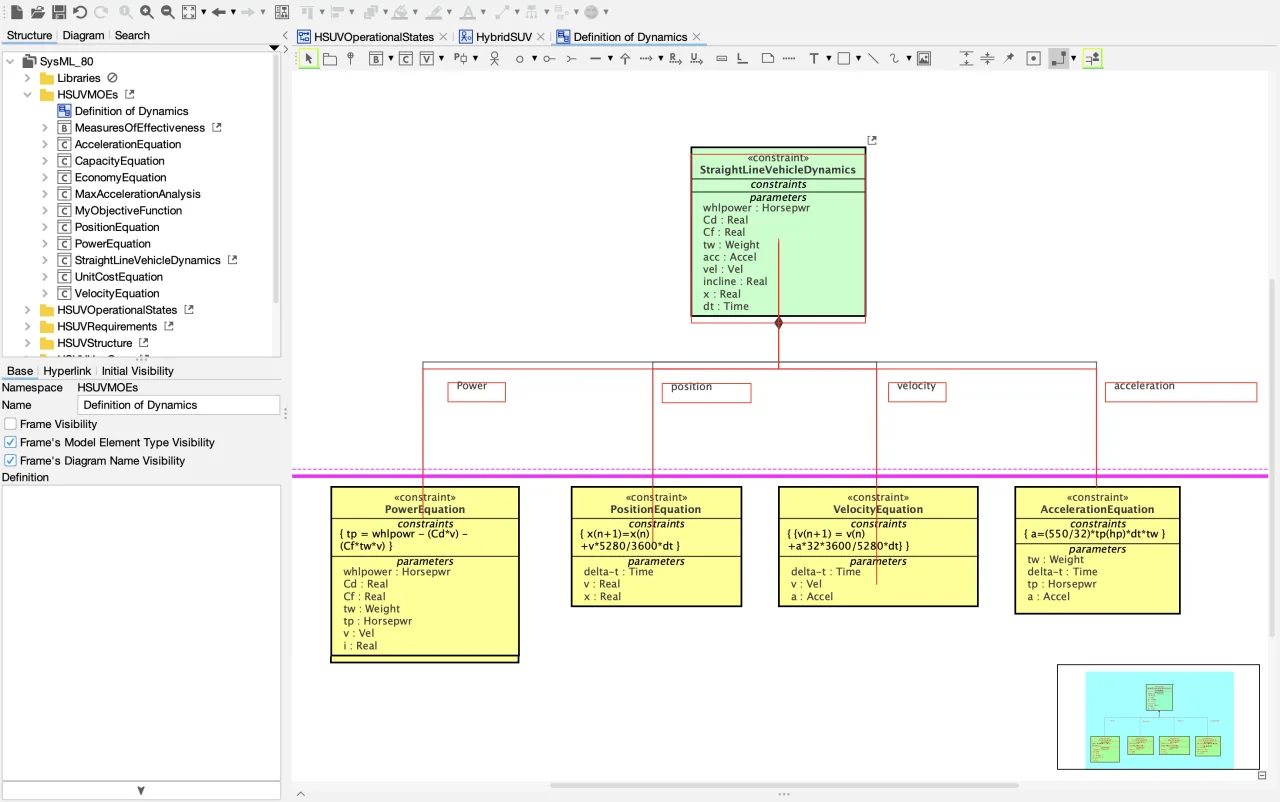This screenshot has height=802, width=1280.
Task: Click the Zoom Out magnifier
Action: (168, 12)
